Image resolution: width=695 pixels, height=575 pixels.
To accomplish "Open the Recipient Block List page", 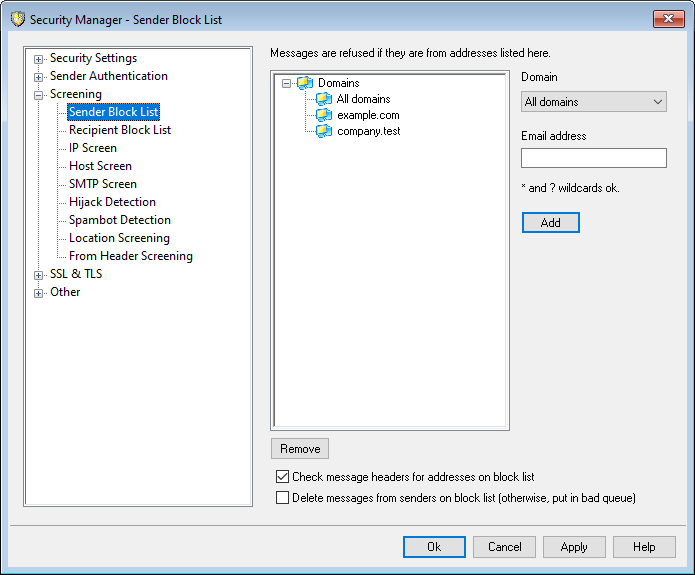I will pos(120,130).
